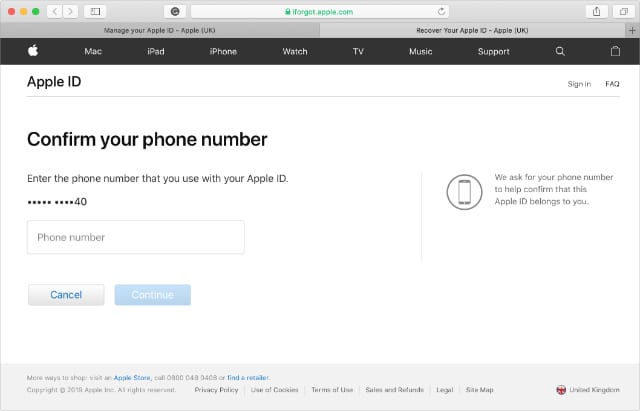Open the iPad menu item
The height and width of the screenshot is (411, 640).
[156, 51]
